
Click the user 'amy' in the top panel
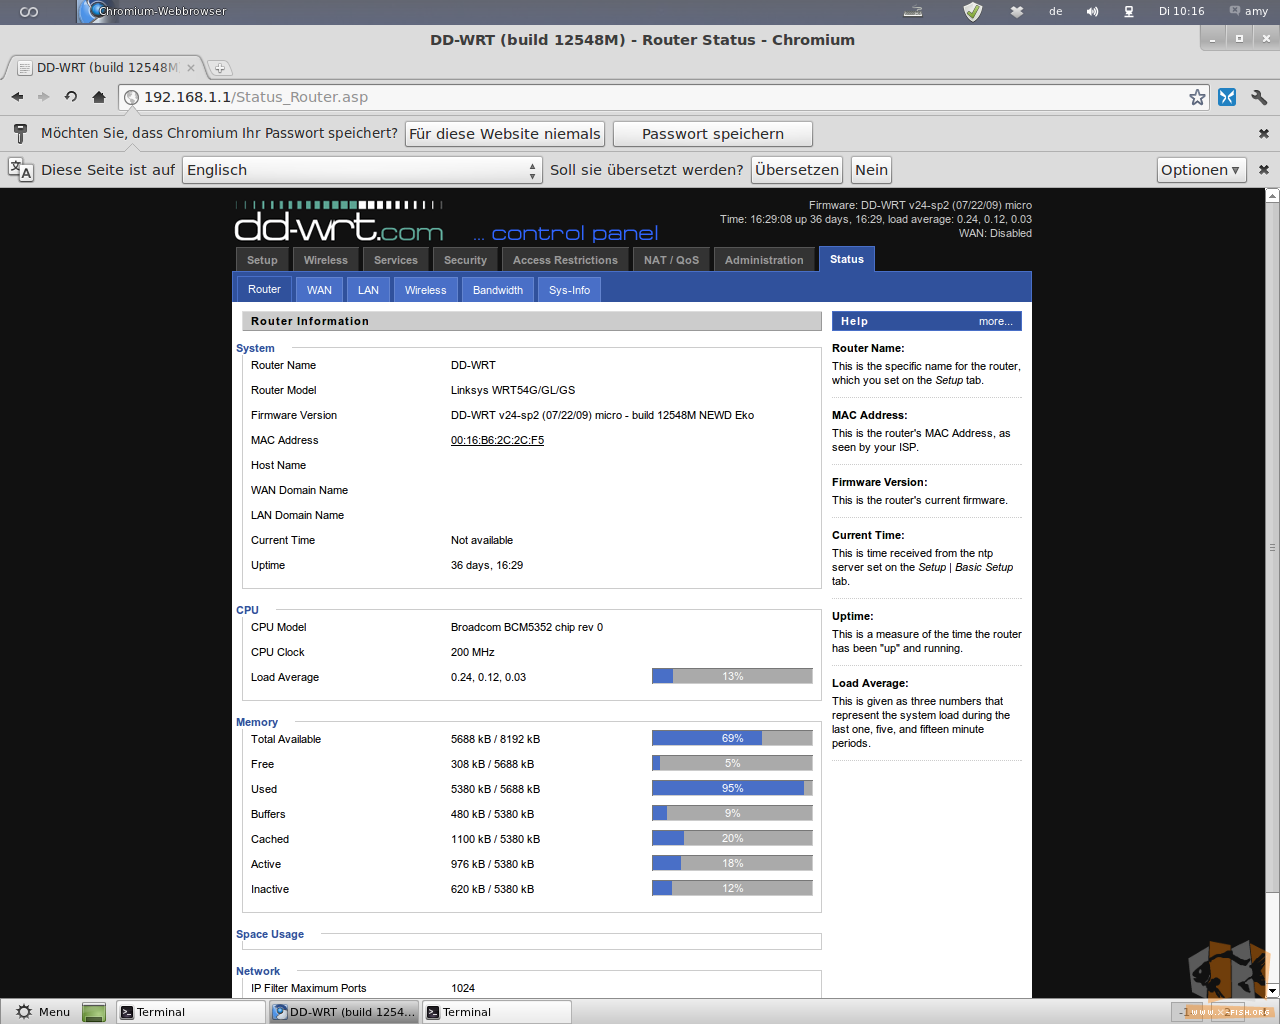coord(1249,11)
